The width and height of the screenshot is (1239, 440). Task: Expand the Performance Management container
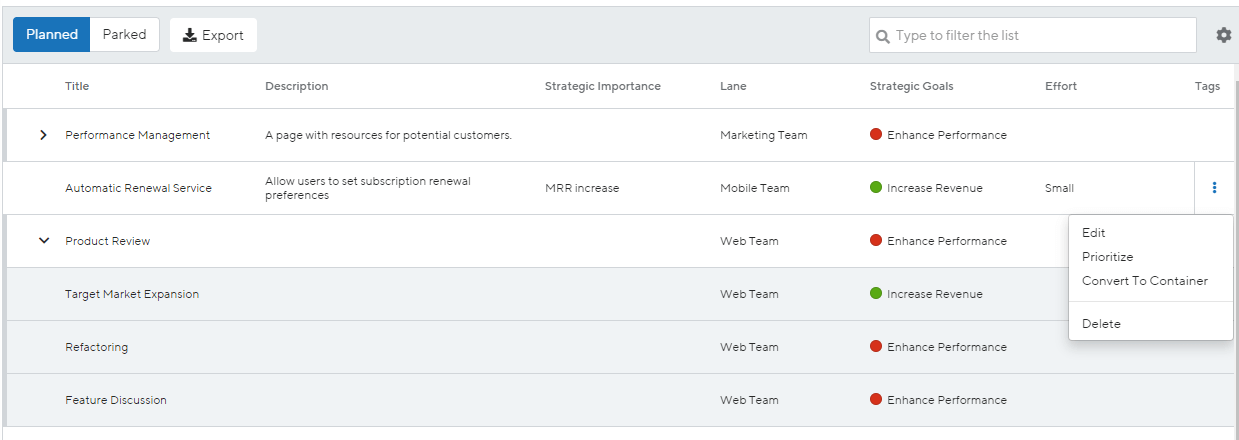point(43,135)
